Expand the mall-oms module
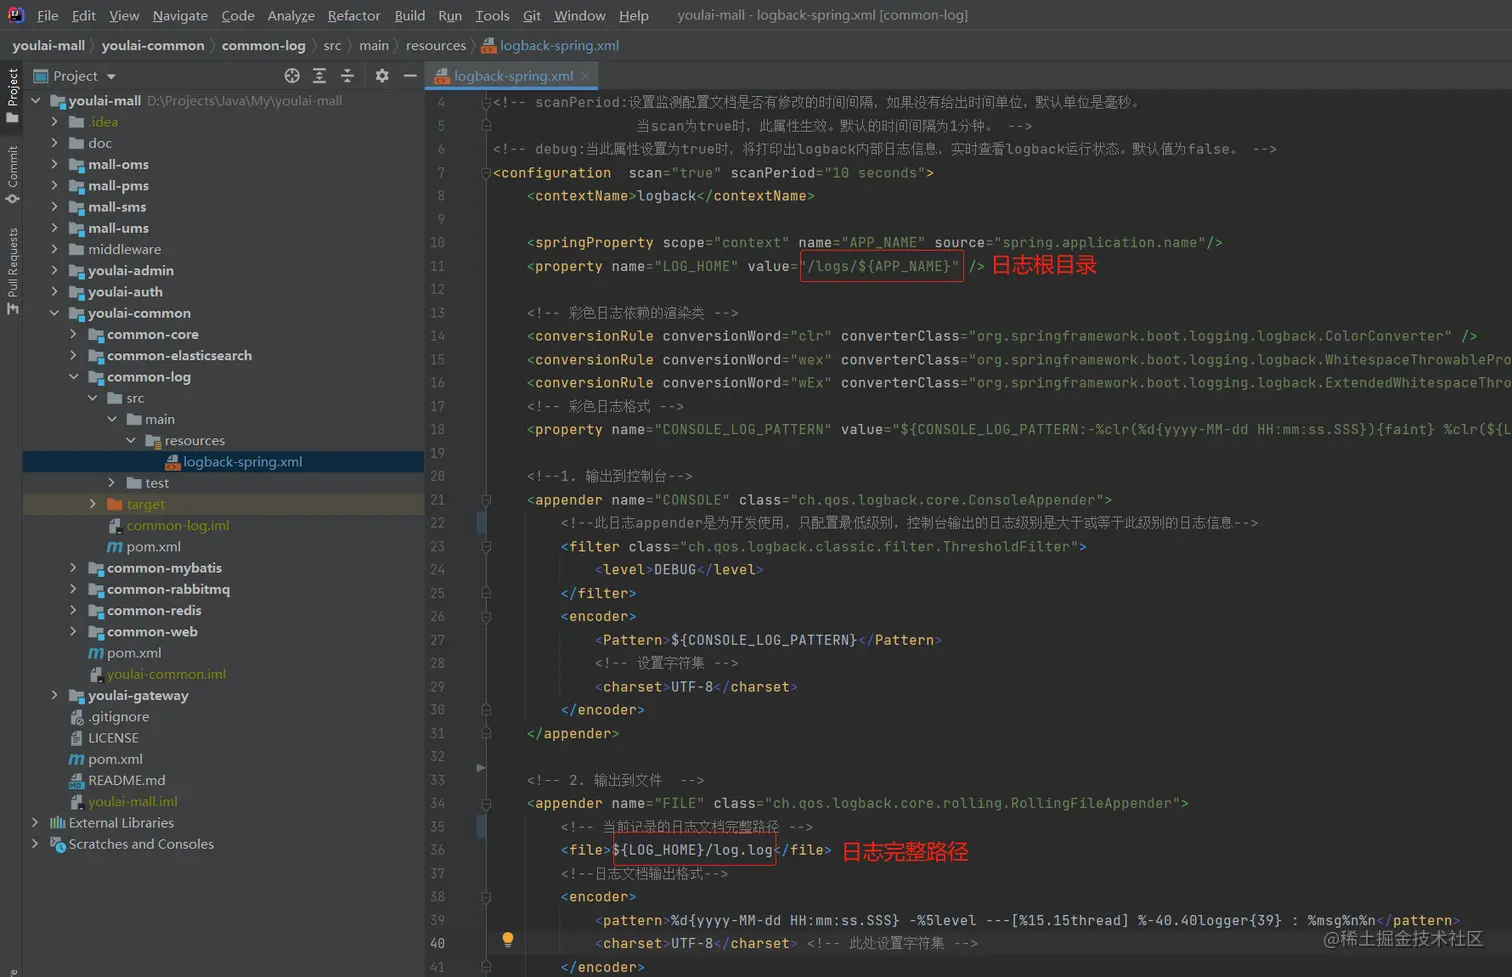This screenshot has width=1512, height=977. (x=55, y=164)
